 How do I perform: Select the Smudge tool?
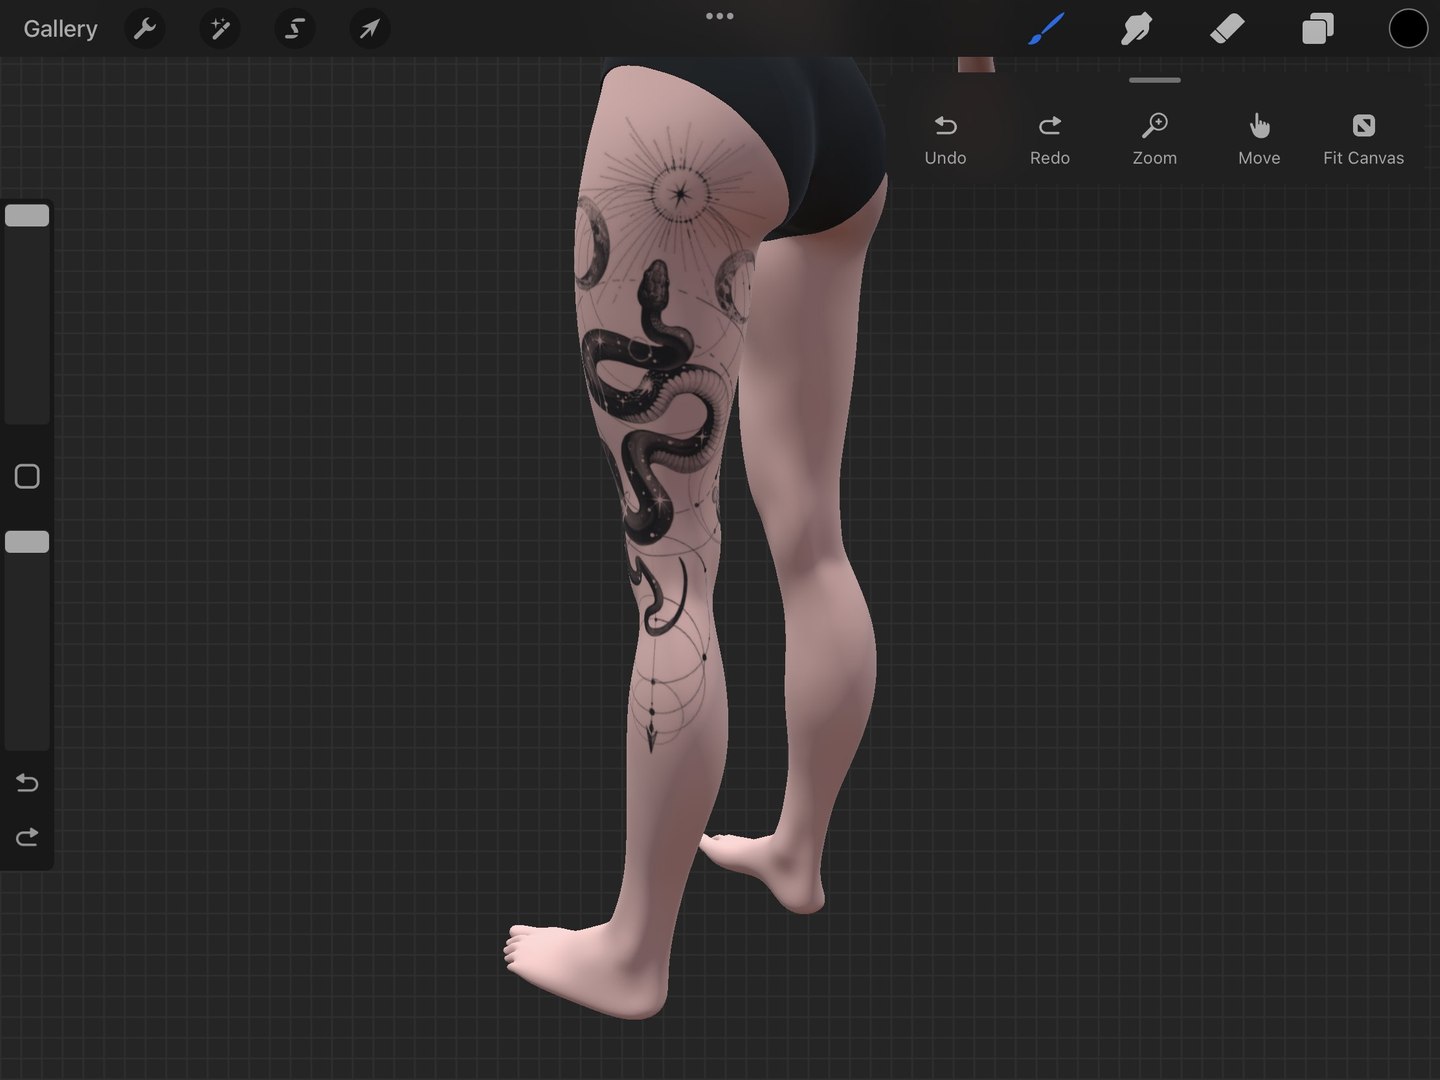click(1136, 29)
